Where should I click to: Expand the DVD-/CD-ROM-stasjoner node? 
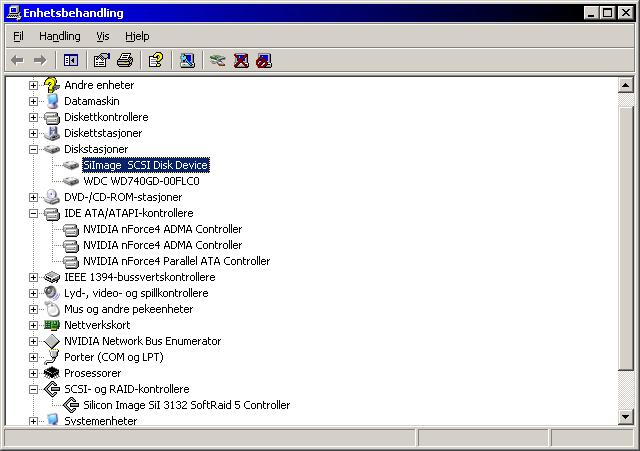point(33,198)
